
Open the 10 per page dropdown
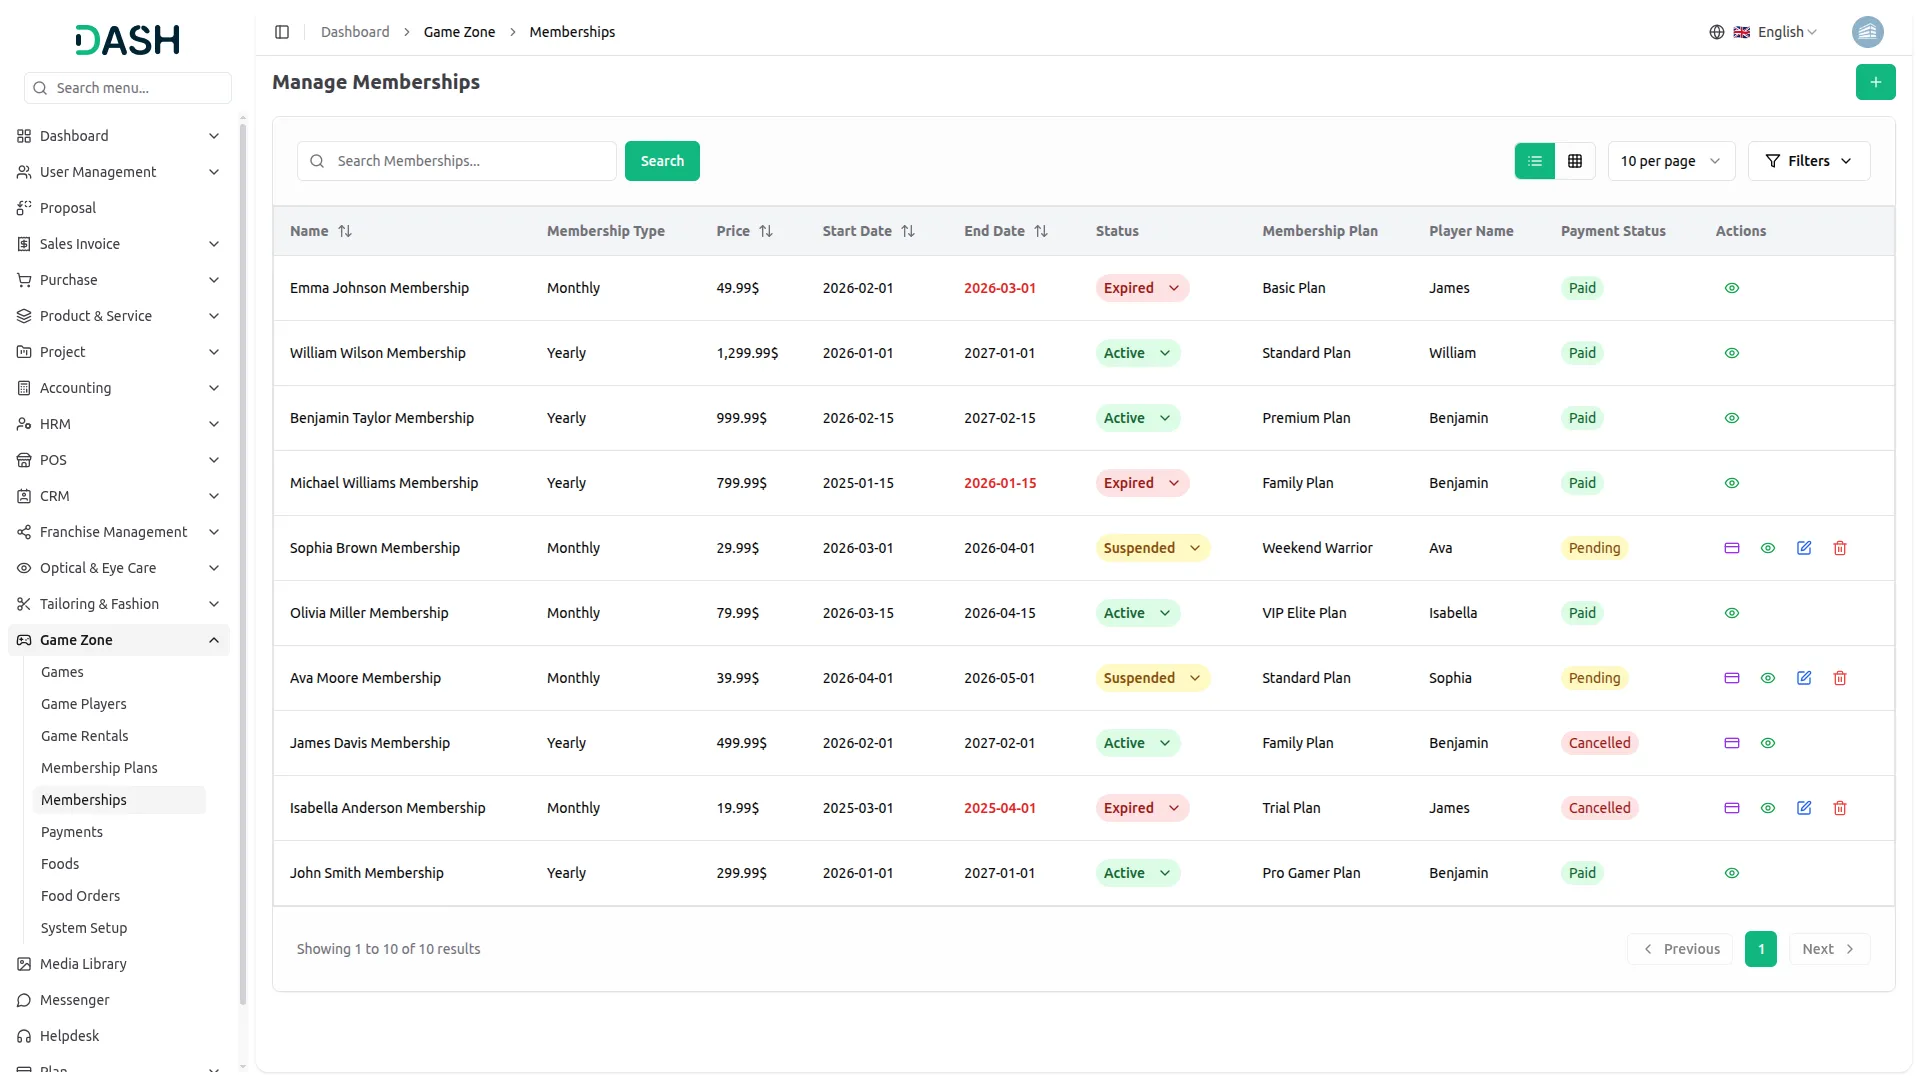pos(1670,161)
